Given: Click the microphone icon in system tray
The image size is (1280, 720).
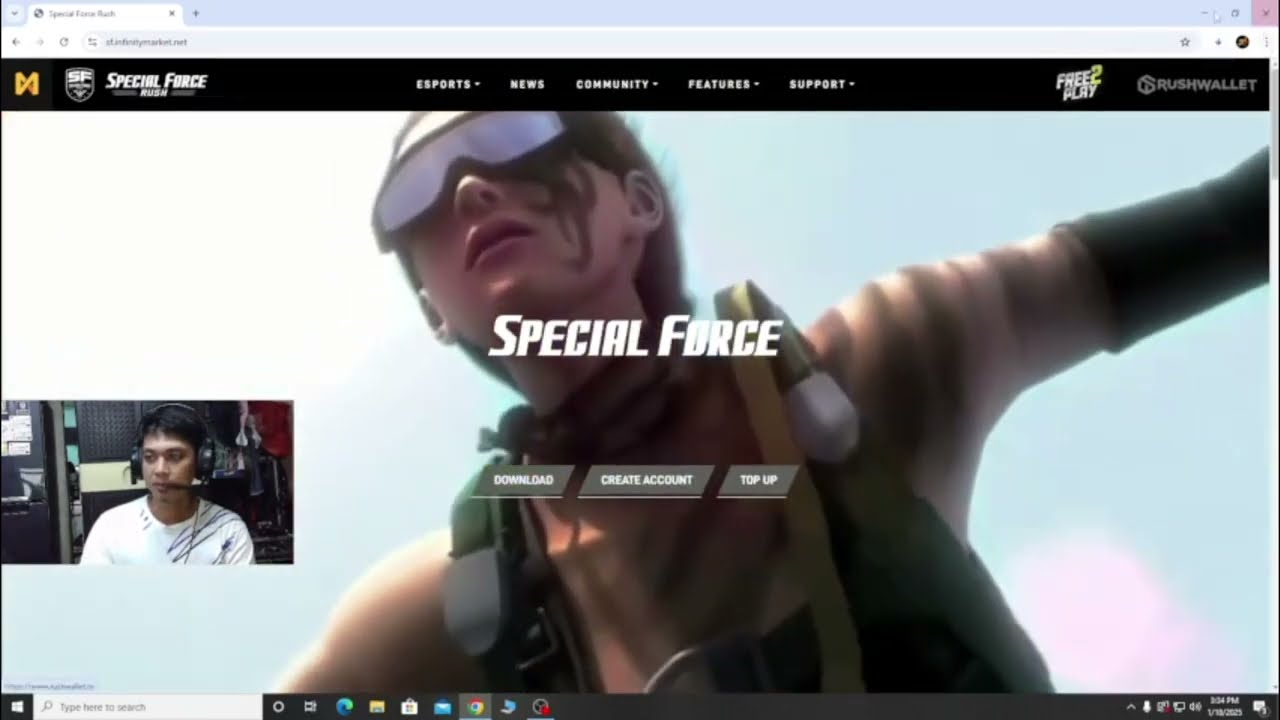Looking at the screenshot, I should click(1146, 707).
